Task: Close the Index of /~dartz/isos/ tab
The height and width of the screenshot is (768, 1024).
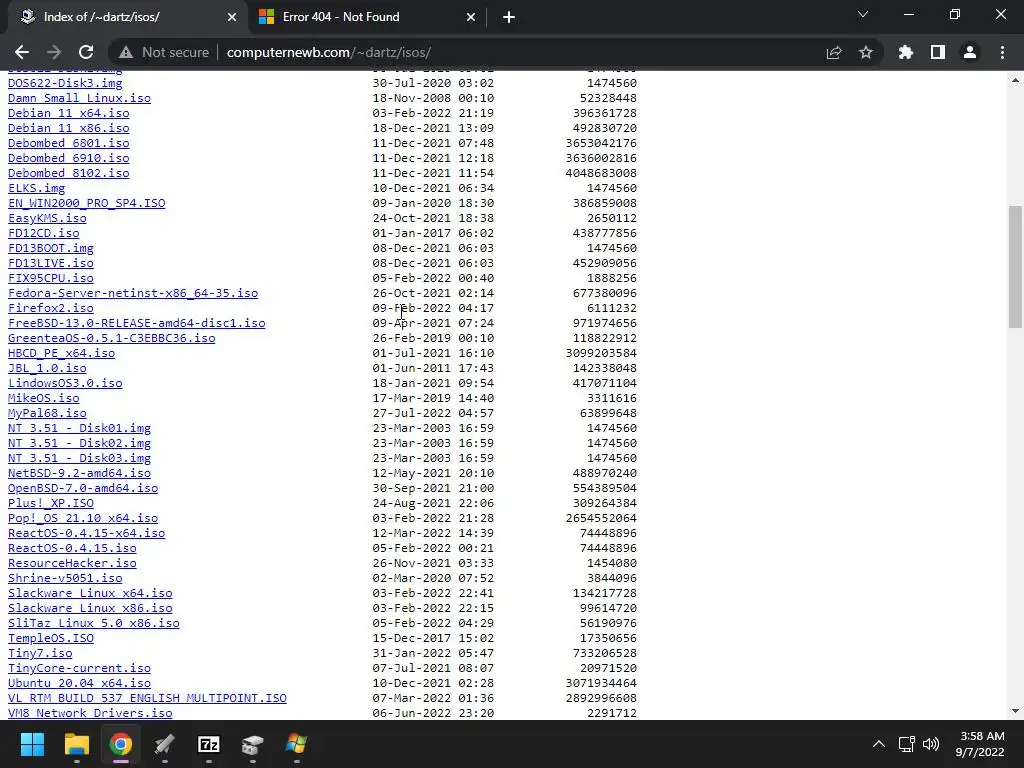Action: [232, 17]
